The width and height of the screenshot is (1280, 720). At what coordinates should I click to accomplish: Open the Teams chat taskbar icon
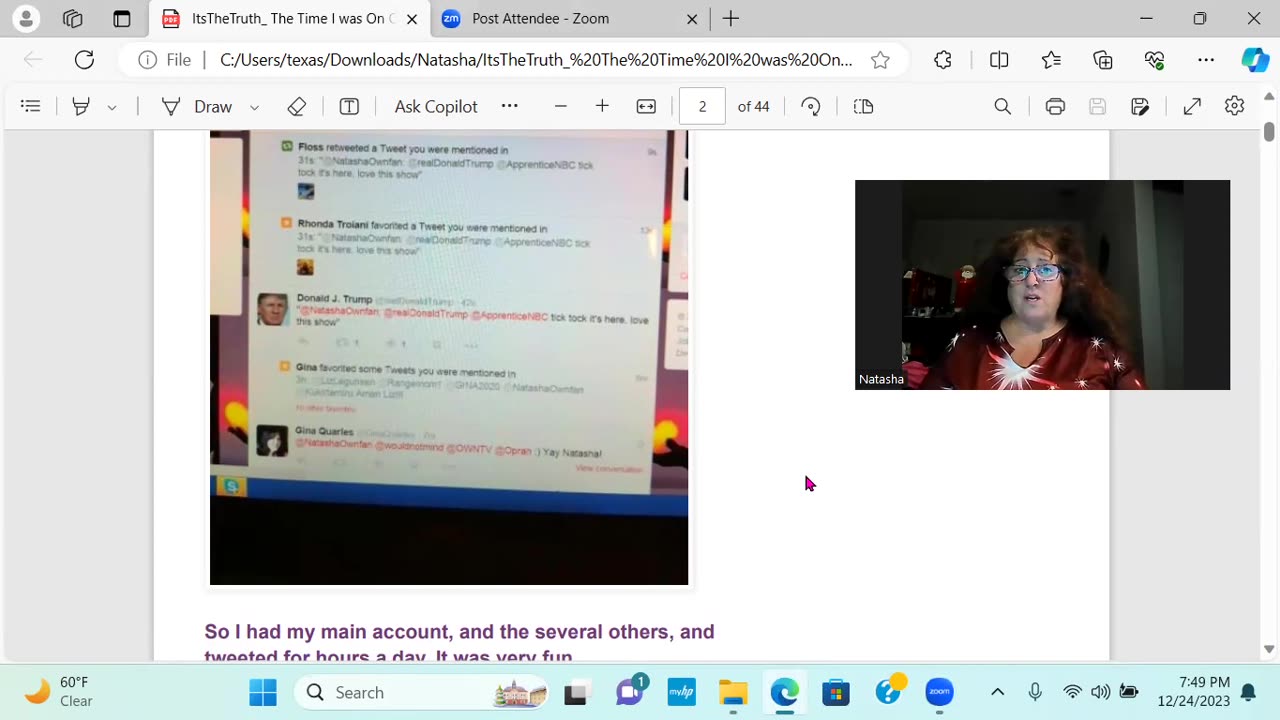[x=630, y=692]
